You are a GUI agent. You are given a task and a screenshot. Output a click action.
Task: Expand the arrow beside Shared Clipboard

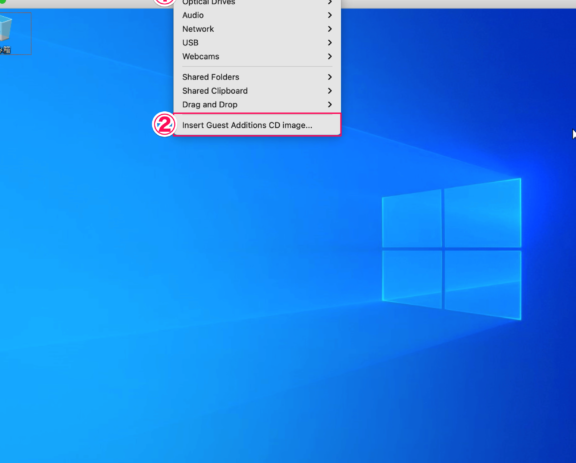330,91
